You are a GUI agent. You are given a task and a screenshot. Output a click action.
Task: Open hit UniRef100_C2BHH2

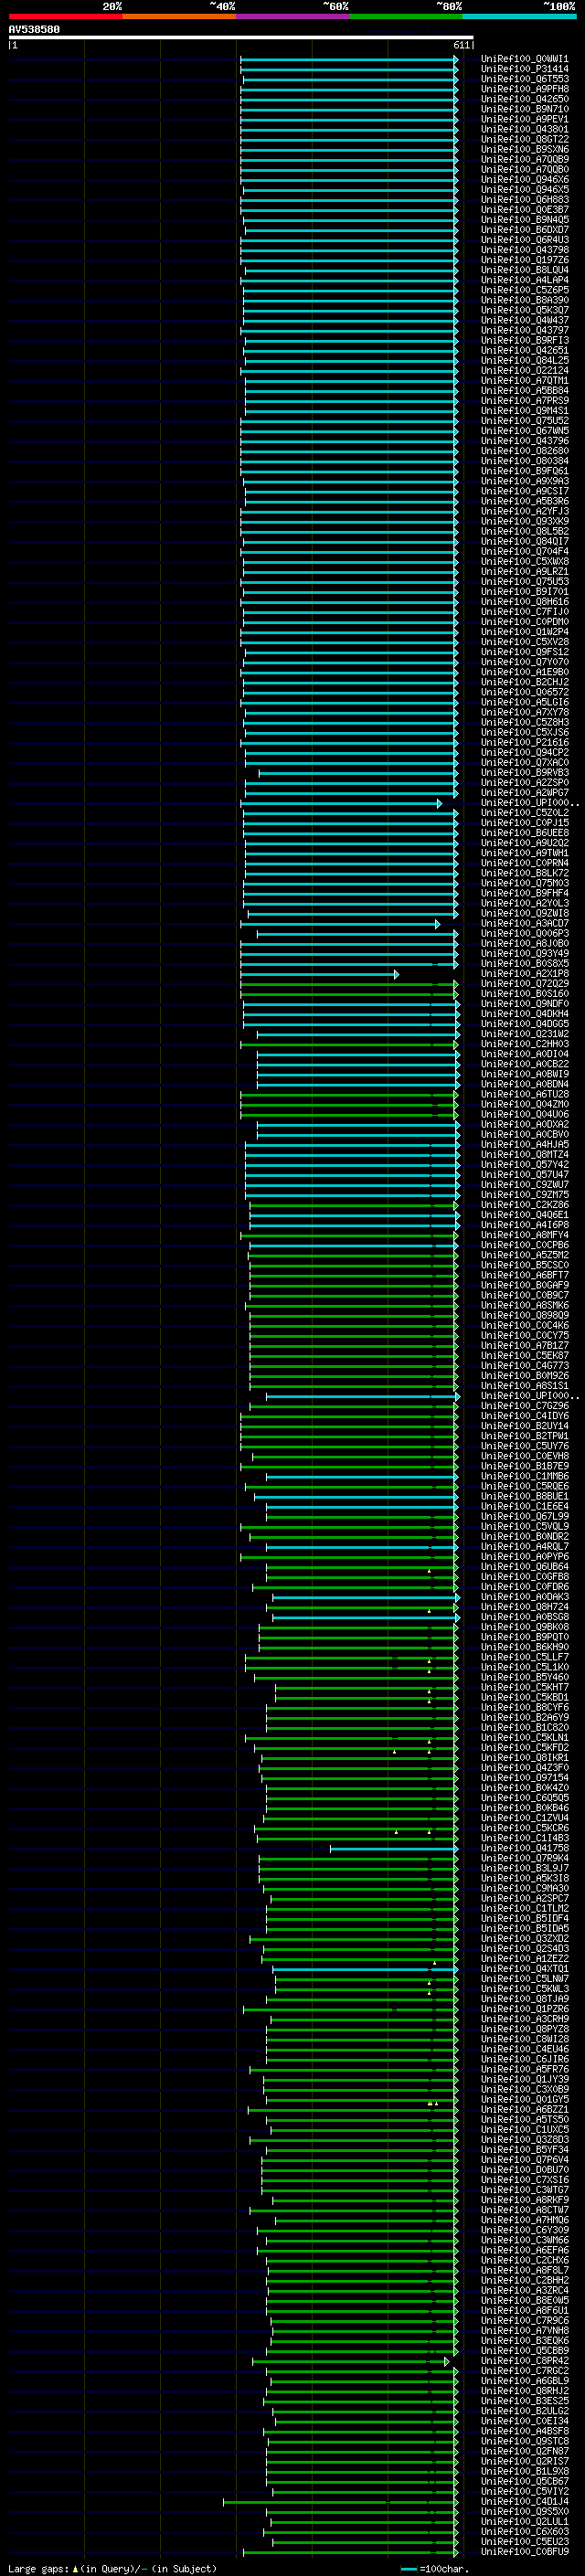[524, 2280]
